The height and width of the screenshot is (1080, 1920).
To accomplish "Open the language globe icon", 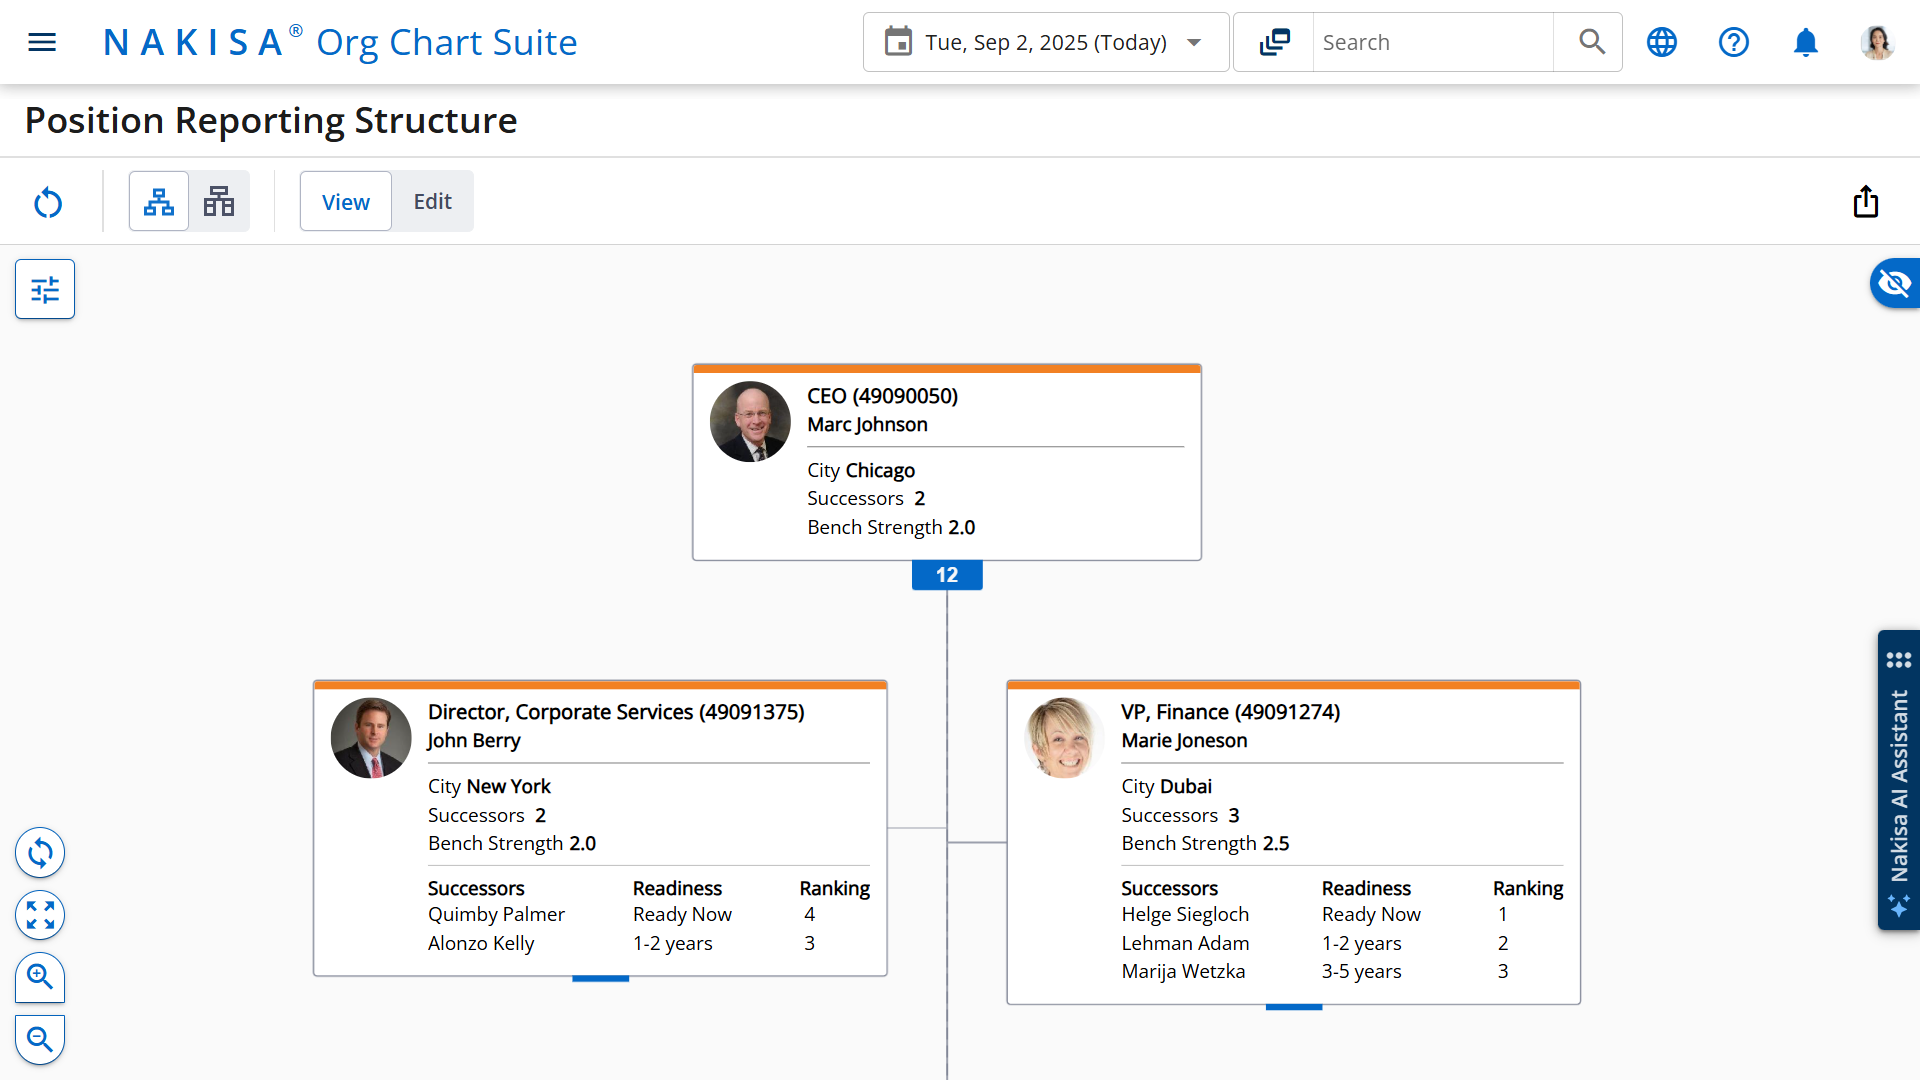I will (x=1662, y=42).
